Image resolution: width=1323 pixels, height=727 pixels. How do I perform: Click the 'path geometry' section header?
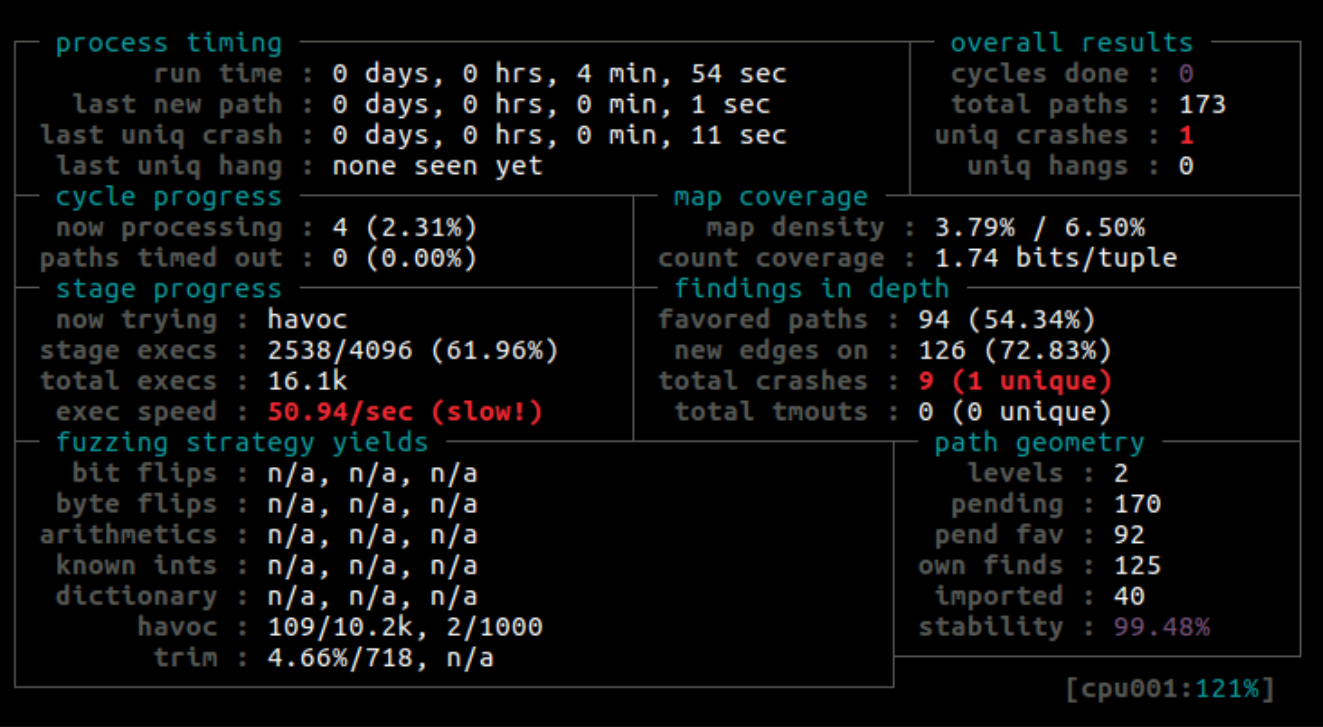click(1039, 442)
